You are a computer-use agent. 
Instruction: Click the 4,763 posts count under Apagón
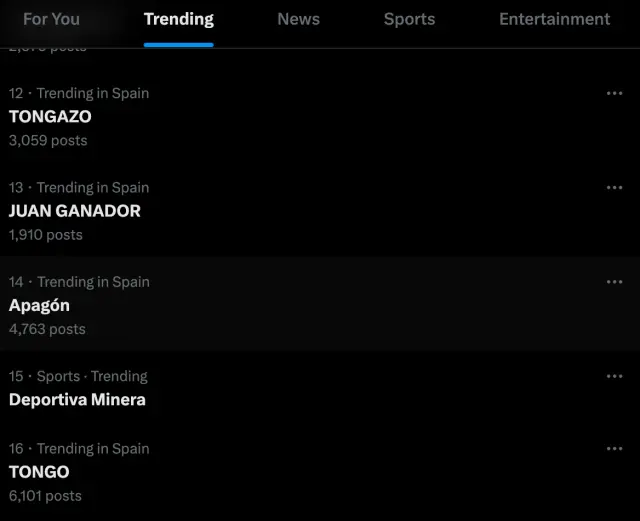pos(47,329)
